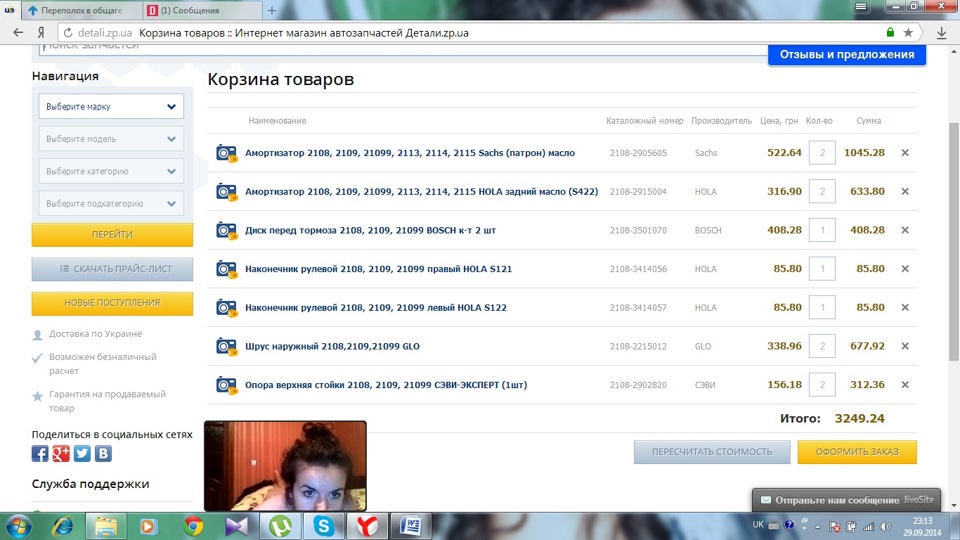
Task: Share via Google Plus icon
Action: [61, 454]
